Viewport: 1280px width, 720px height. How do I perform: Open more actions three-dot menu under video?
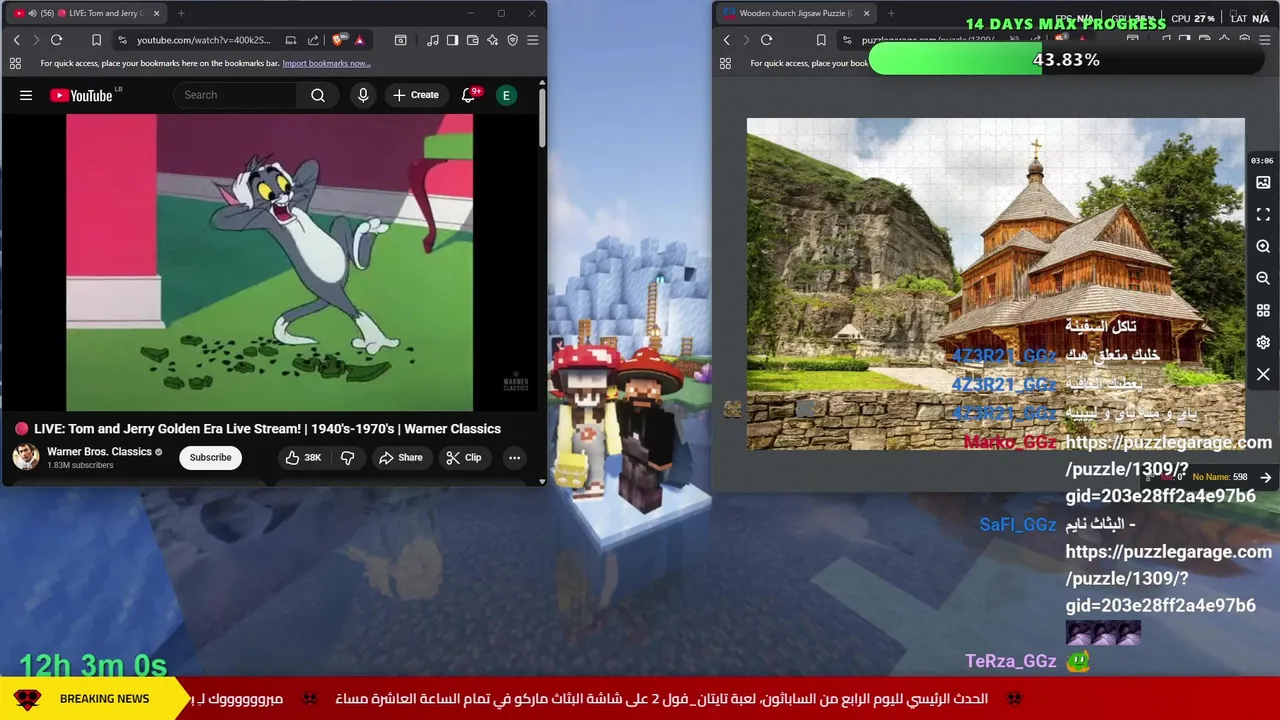pos(514,457)
